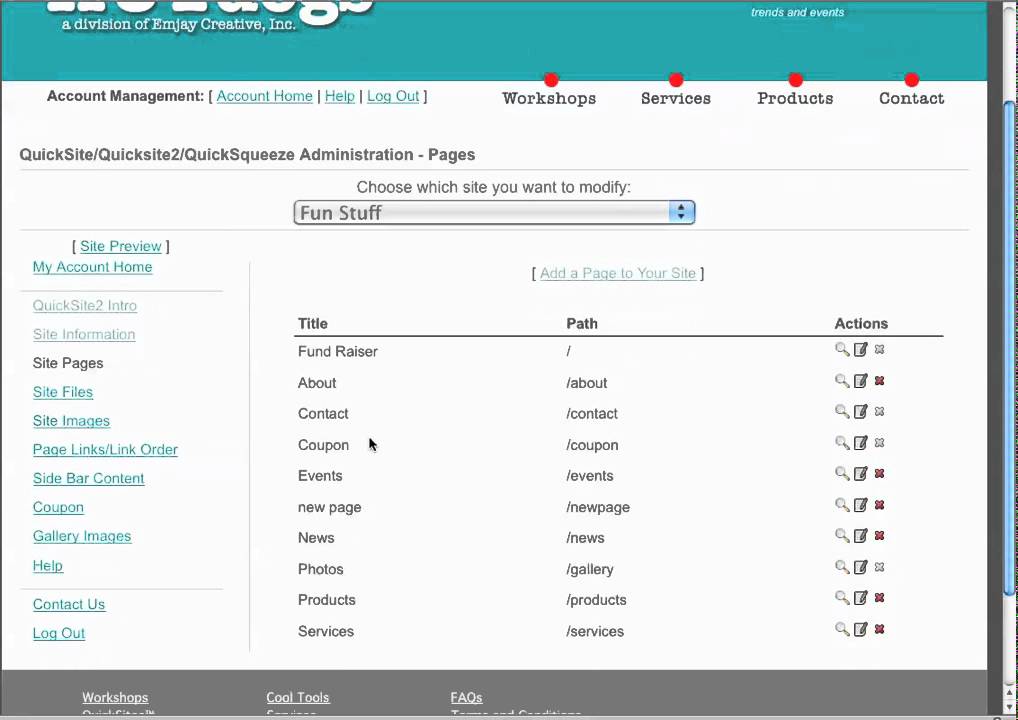Delete the About page
This screenshot has height=720, width=1018.
click(x=880, y=381)
